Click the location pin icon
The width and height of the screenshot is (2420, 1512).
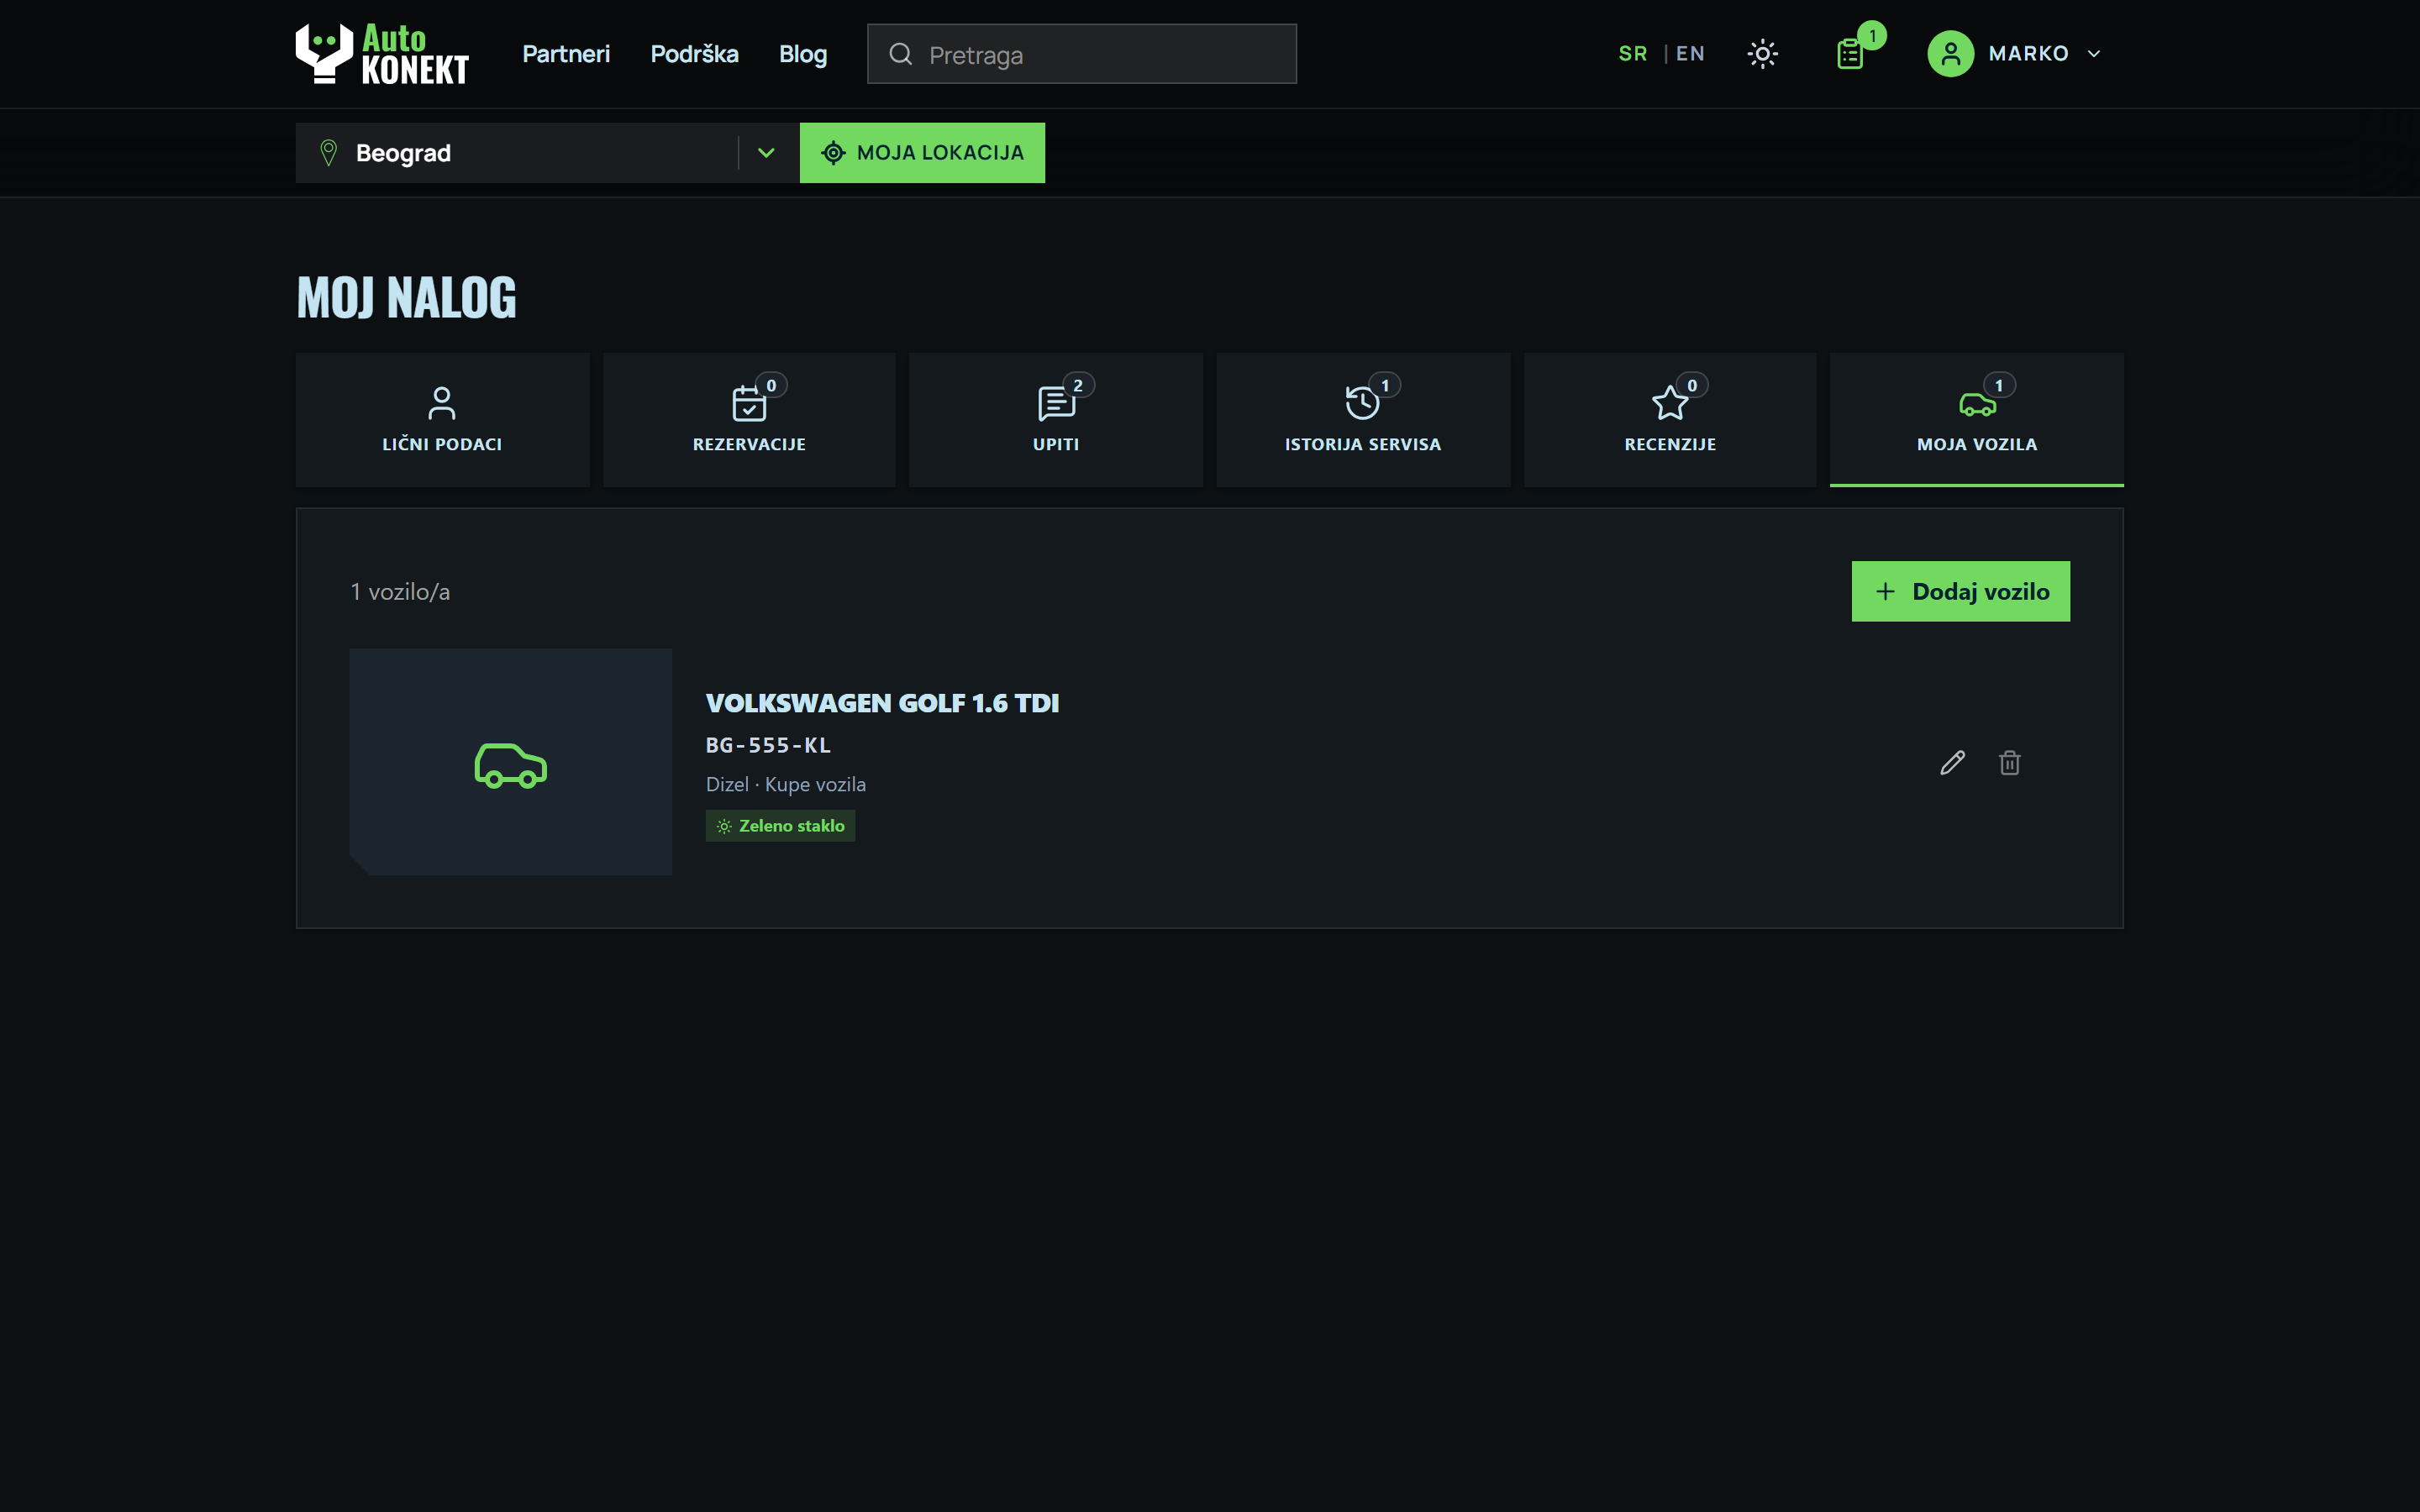(328, 153)
